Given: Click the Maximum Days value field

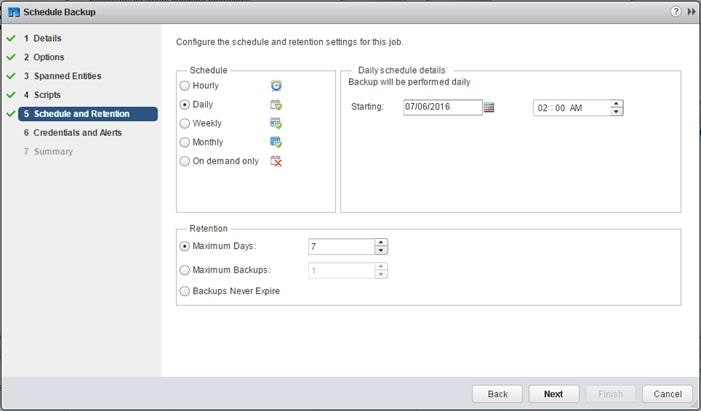Looking at the screenshot, I should click(x=342, y=246).
